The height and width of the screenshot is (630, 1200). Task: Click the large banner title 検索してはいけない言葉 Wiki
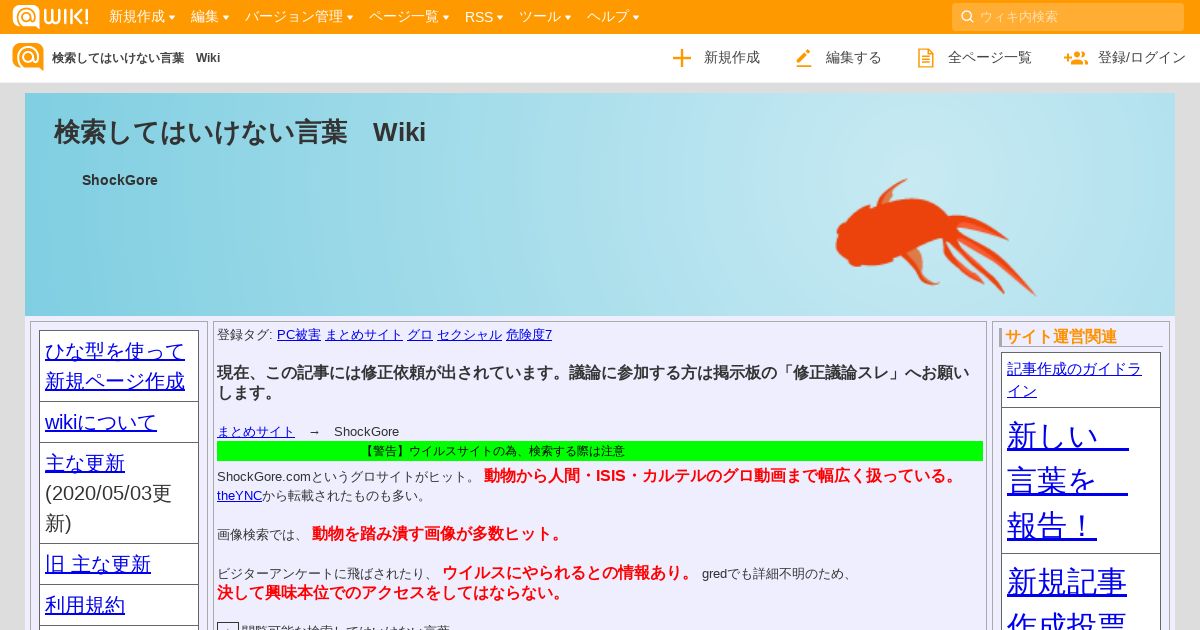point(240,132)
